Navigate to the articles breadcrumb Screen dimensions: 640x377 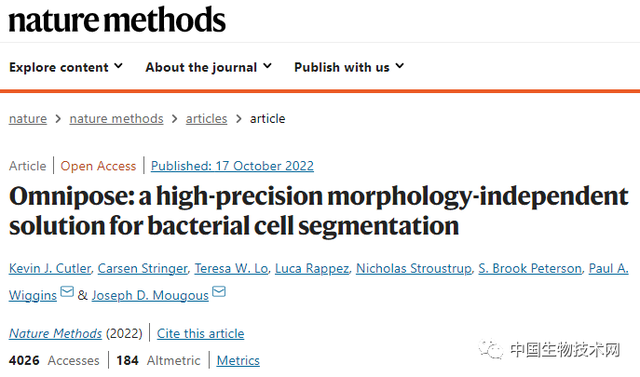tap(206, 119)
